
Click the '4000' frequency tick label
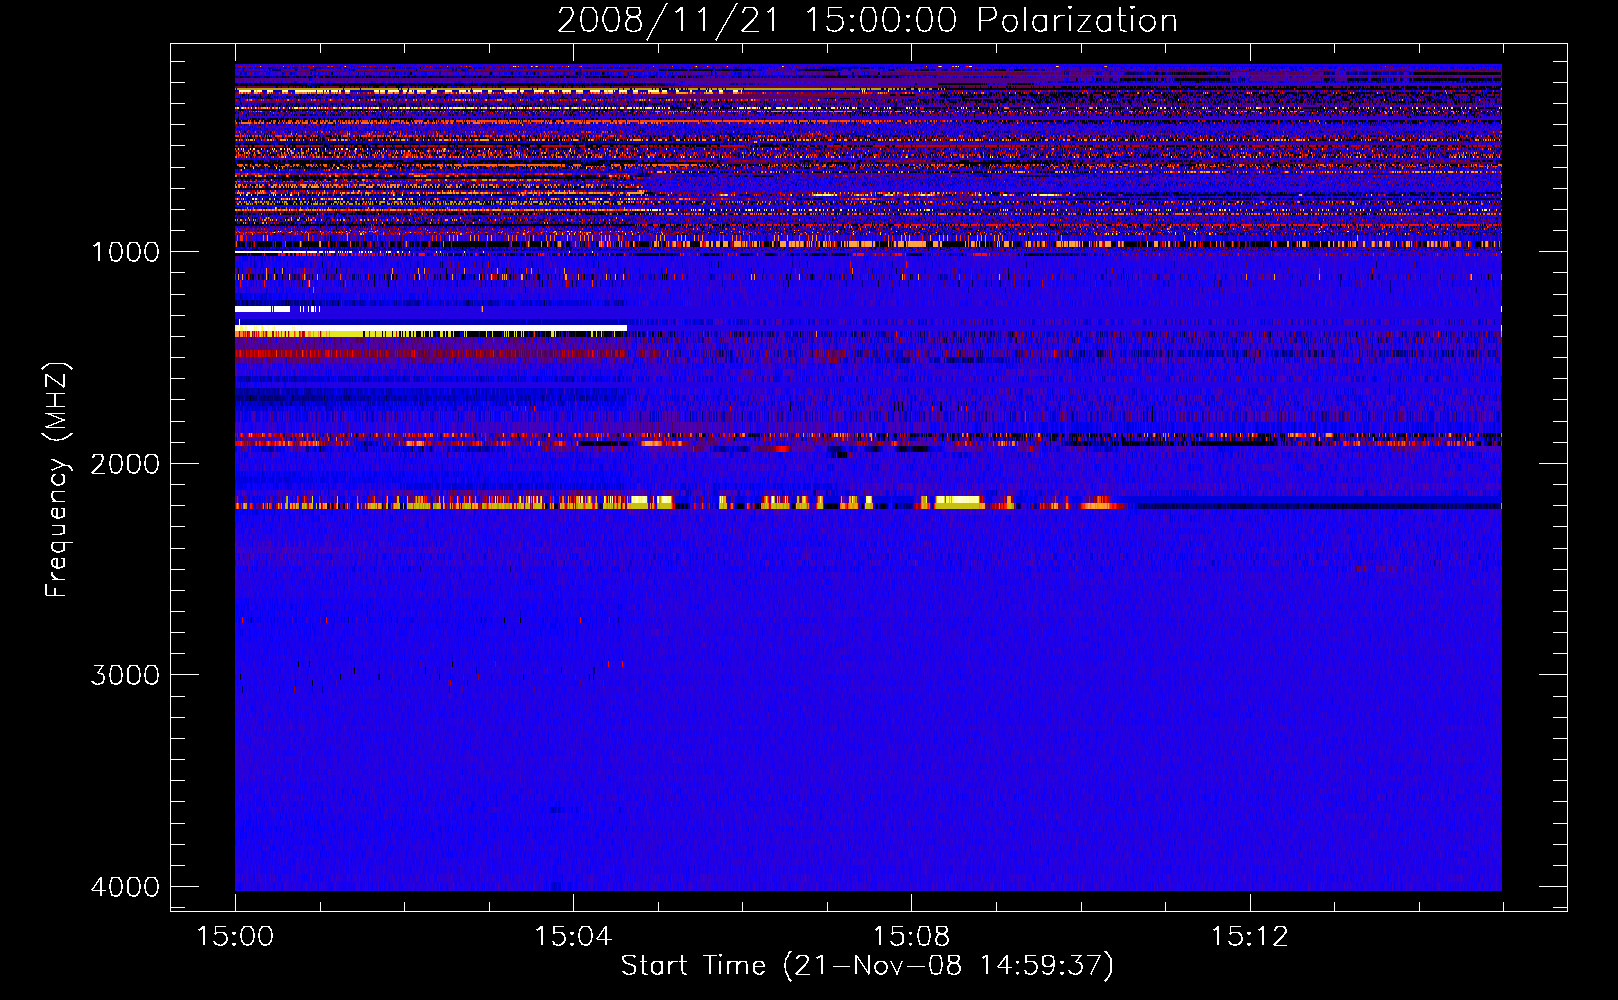click(x=125, y=887)
